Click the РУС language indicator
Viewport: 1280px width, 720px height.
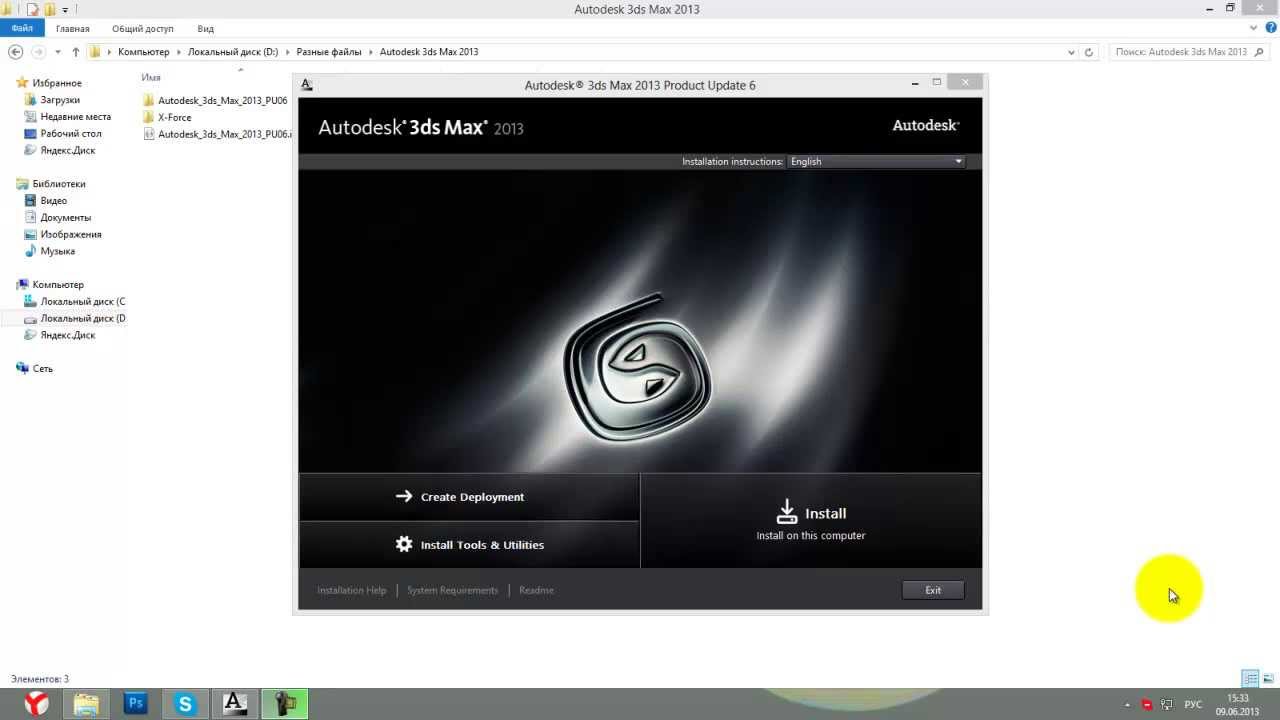point(1193,705)
